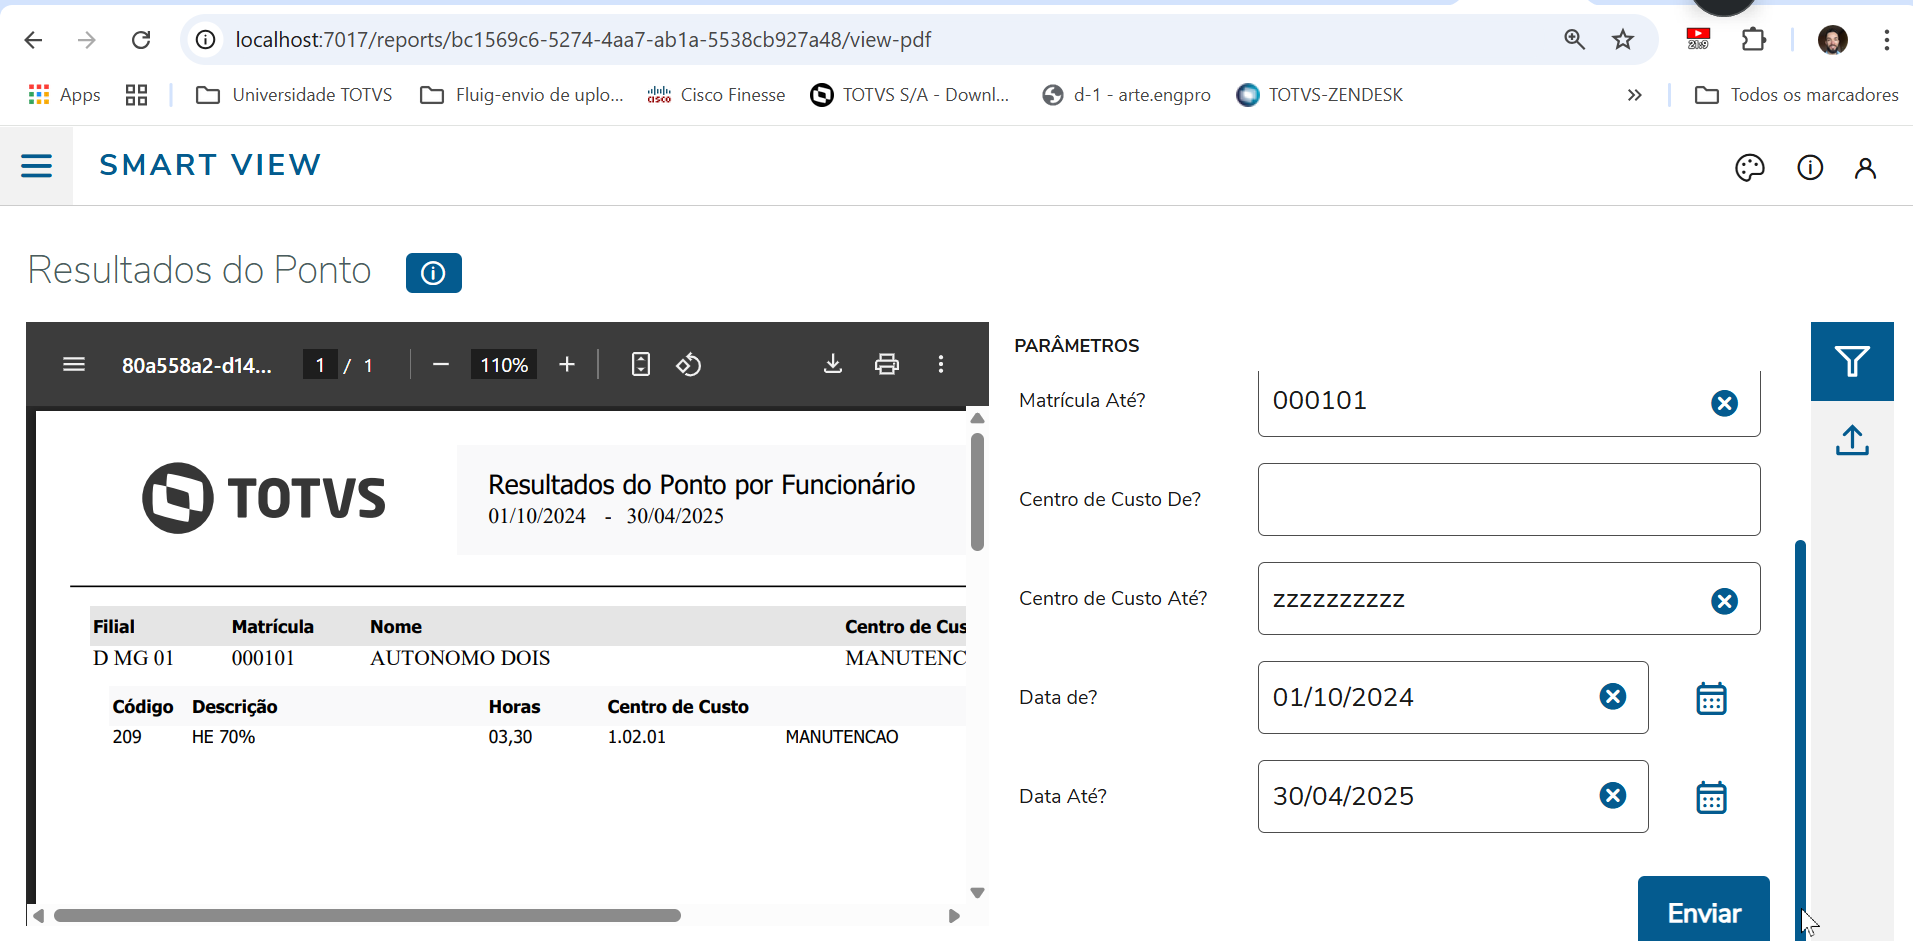Click the Enviar button
The height and width of the screenshot is (941, 1913).
click(1703, 911)
